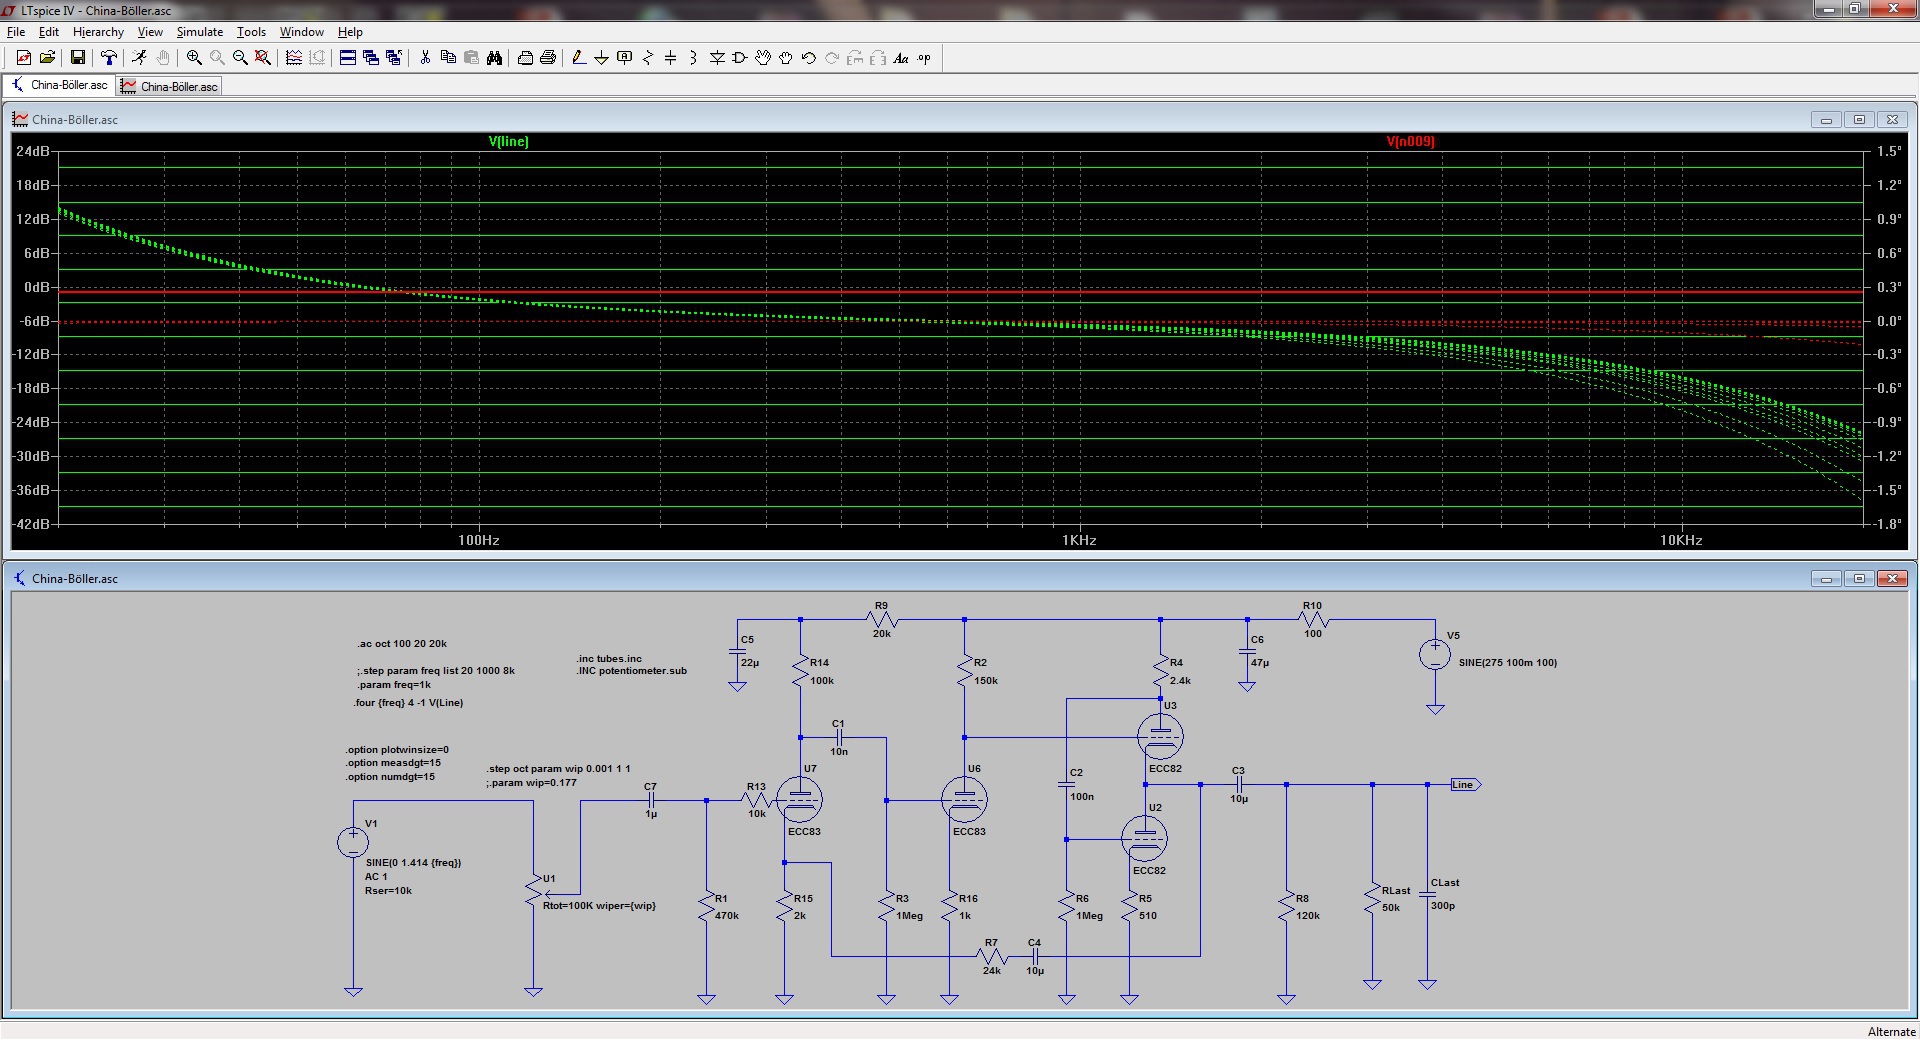Open the File menu
This screenshot has height=1040, width=1920.
pos(16,32)
